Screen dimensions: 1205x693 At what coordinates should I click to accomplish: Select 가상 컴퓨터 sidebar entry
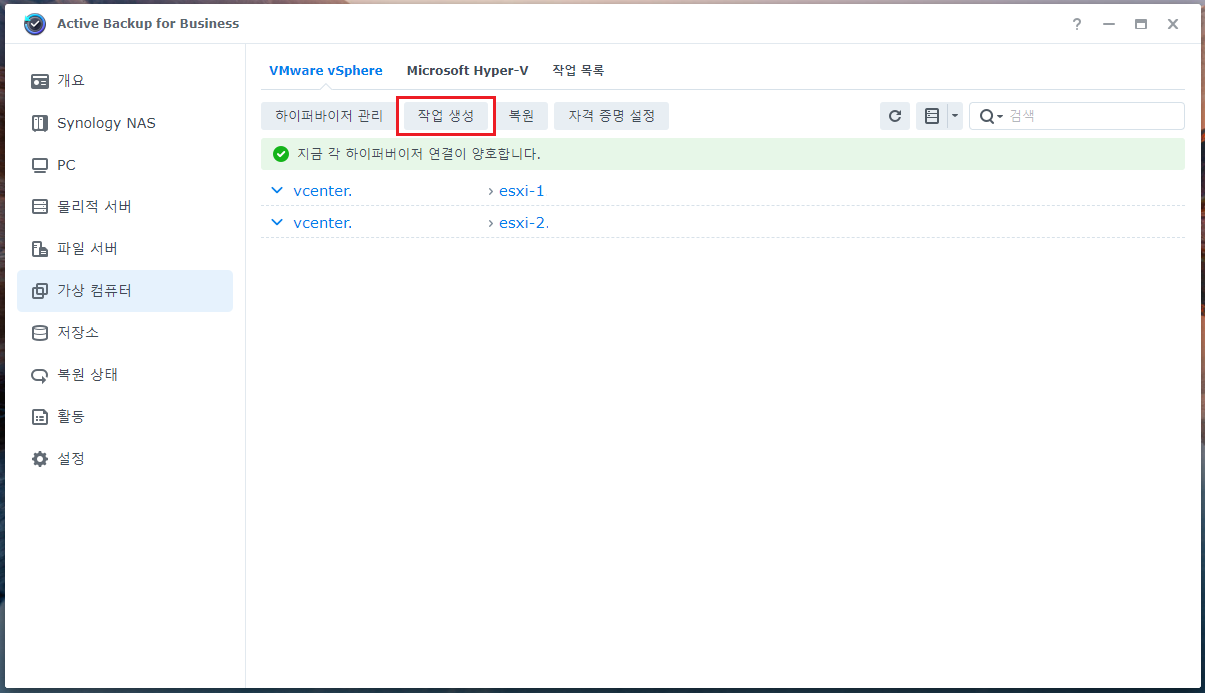point(125,291)
